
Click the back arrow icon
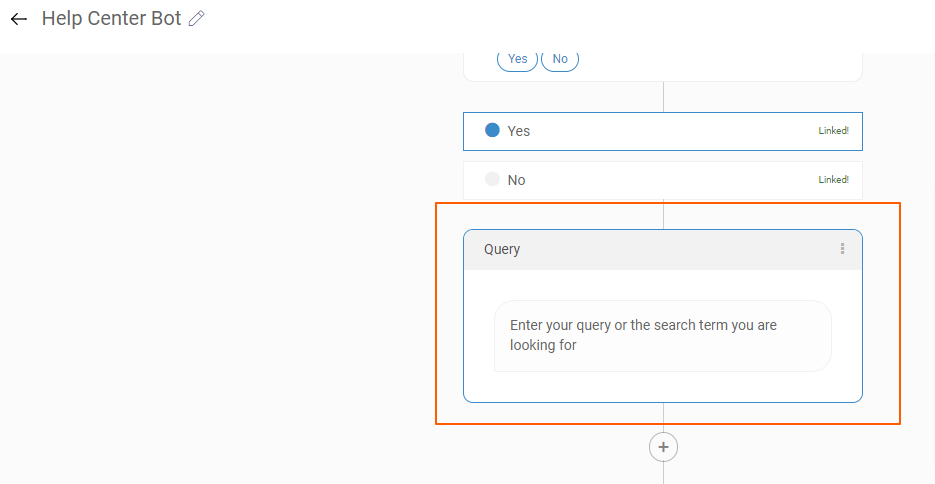click(19, 19)
